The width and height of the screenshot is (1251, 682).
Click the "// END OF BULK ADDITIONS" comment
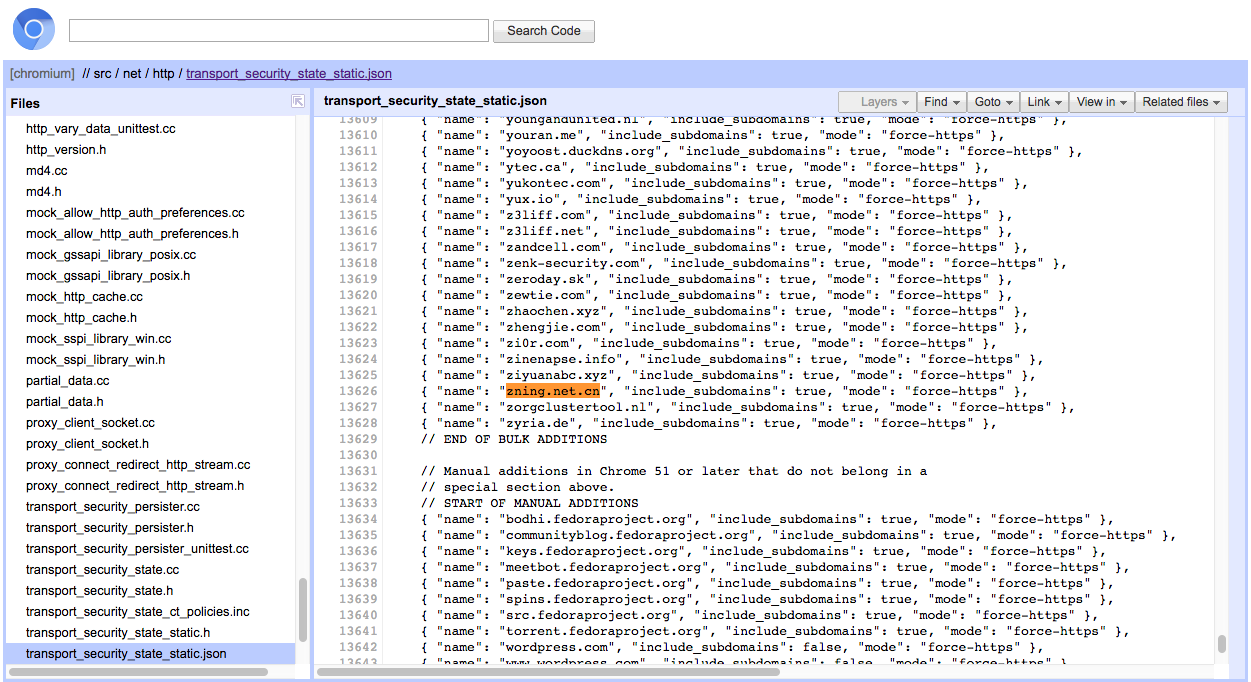(x=514, y=439)
